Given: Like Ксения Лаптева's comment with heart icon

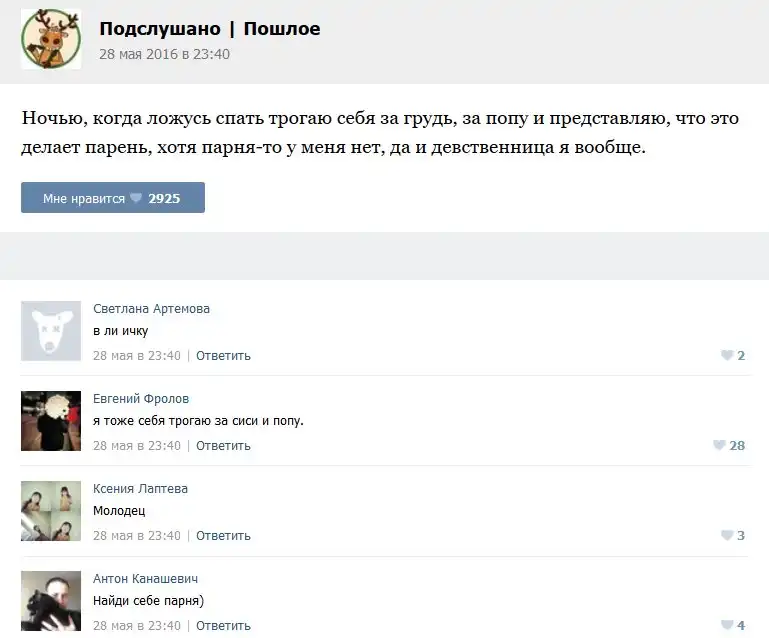Looking at the screenshot, I should pos(727,535).
